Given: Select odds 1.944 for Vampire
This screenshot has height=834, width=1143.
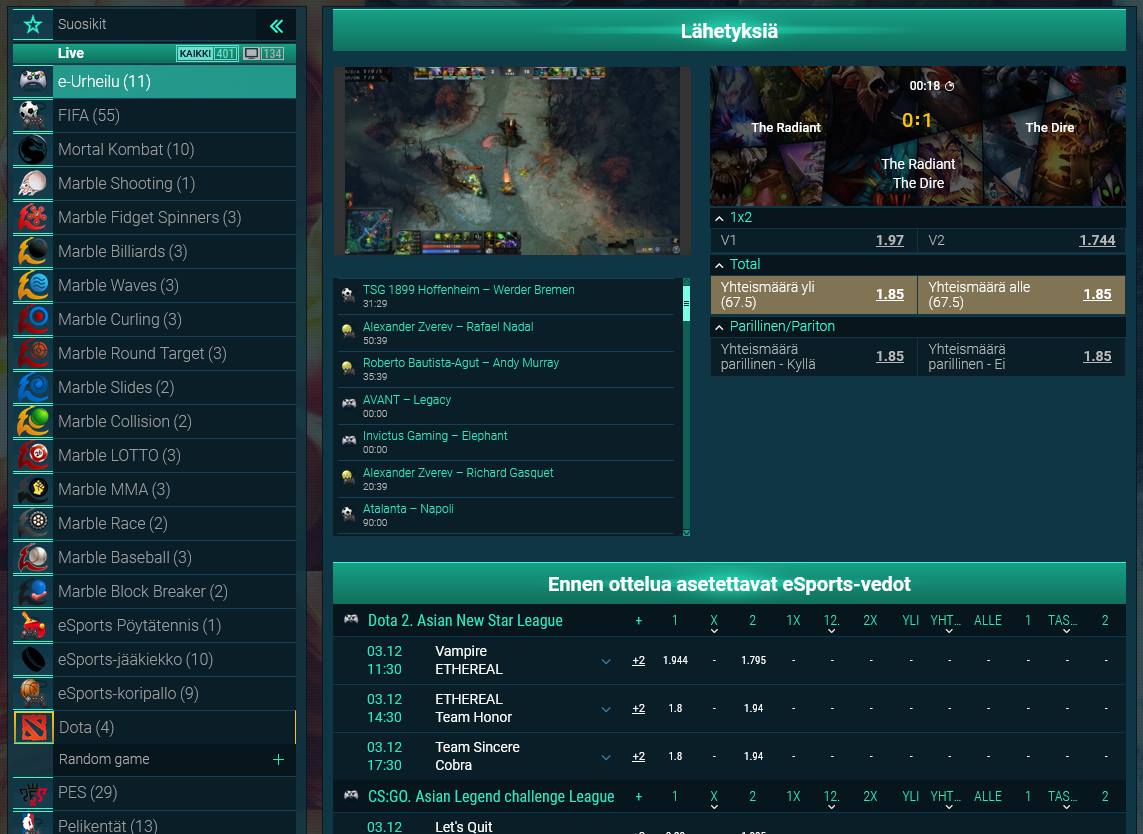Looking at the screenshot, I should 675,661.
